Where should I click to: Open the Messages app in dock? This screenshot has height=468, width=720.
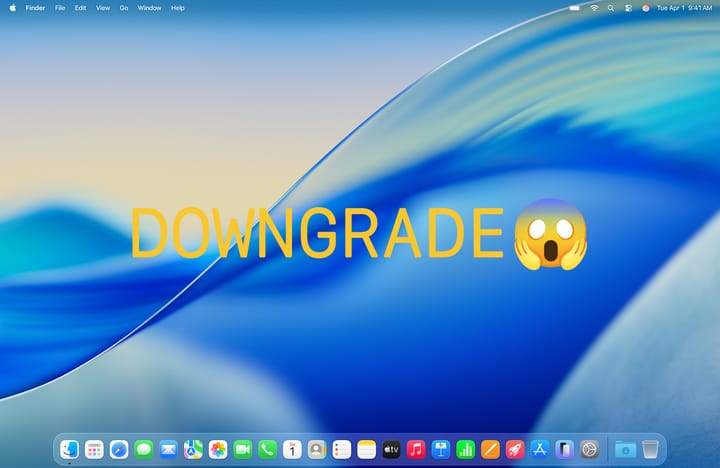tap(144, 450)
